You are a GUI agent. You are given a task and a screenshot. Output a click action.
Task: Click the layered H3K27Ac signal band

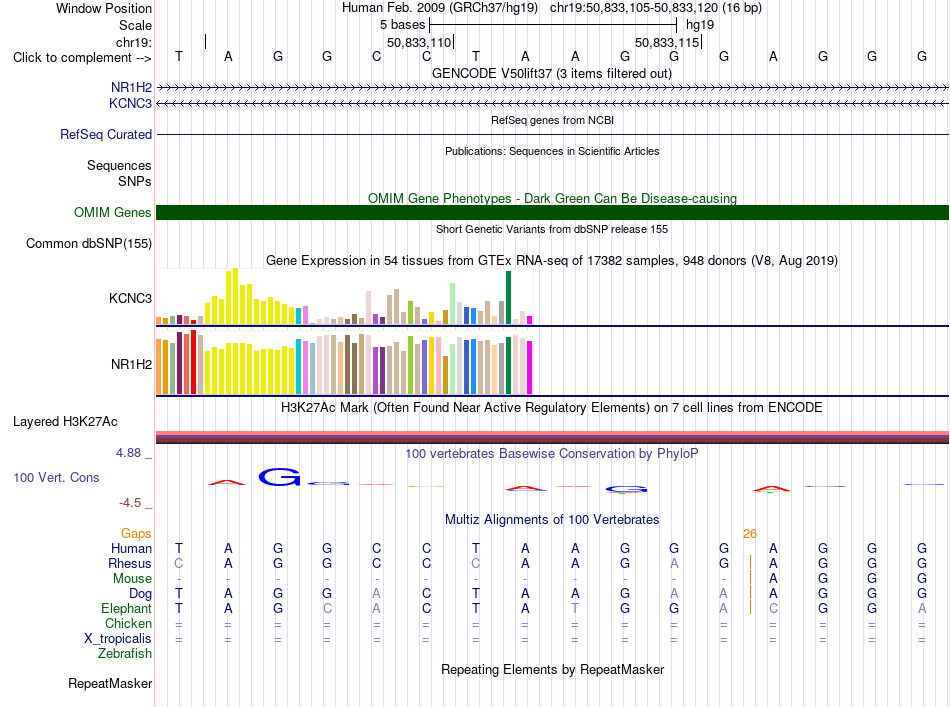[x=552, y=437]
